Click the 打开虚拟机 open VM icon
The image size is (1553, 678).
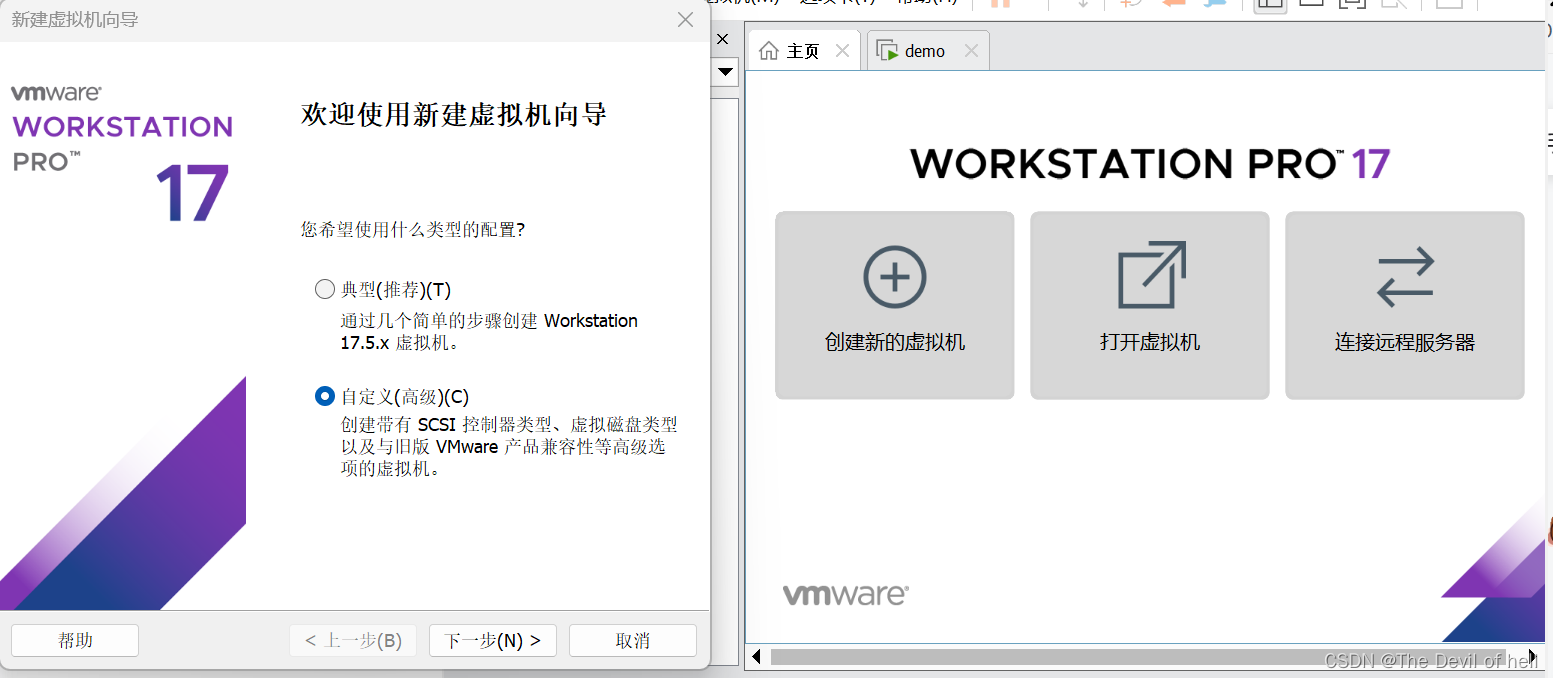1151,275
